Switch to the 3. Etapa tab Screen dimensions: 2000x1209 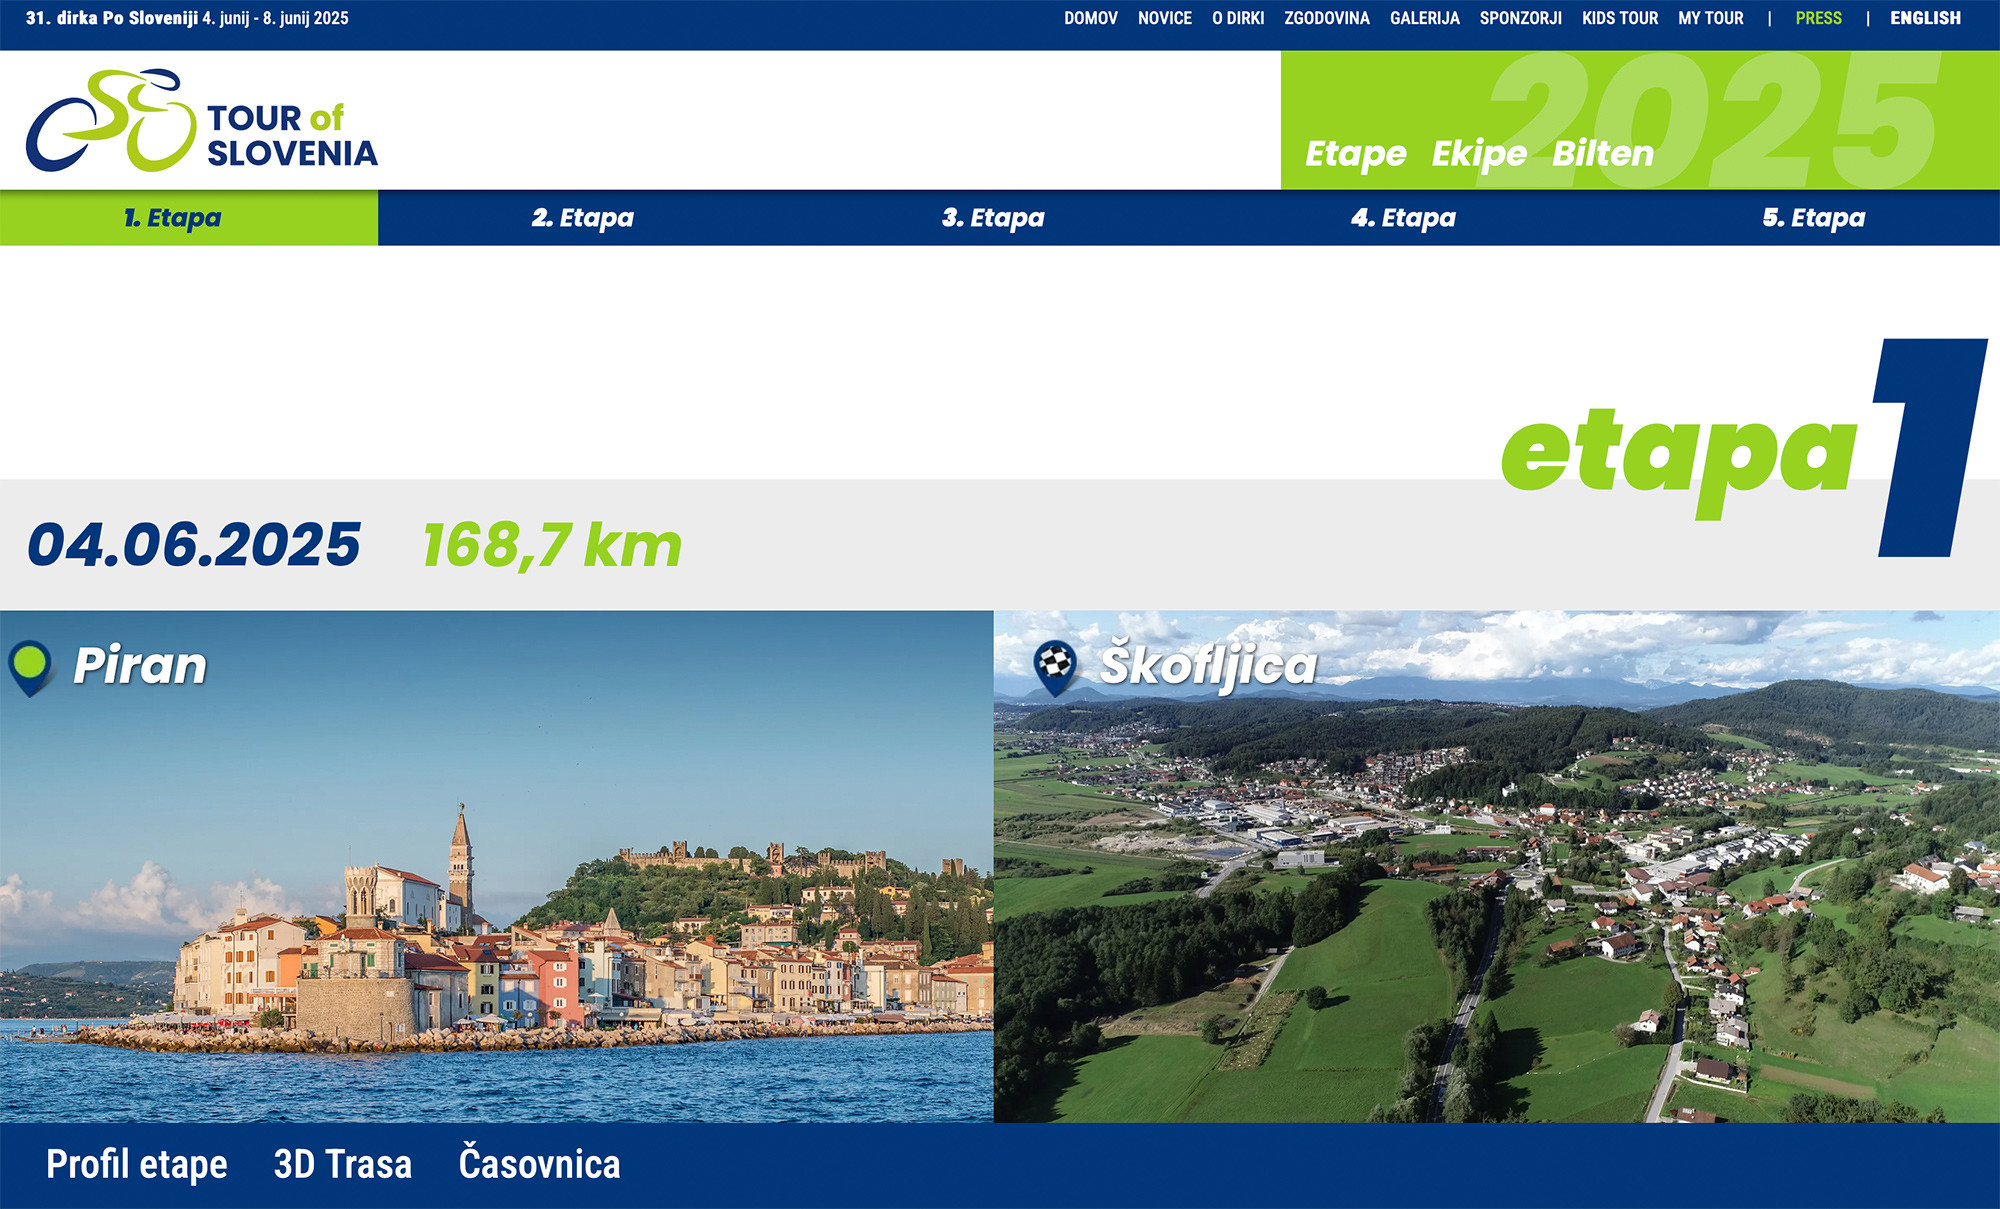[993, 218]
